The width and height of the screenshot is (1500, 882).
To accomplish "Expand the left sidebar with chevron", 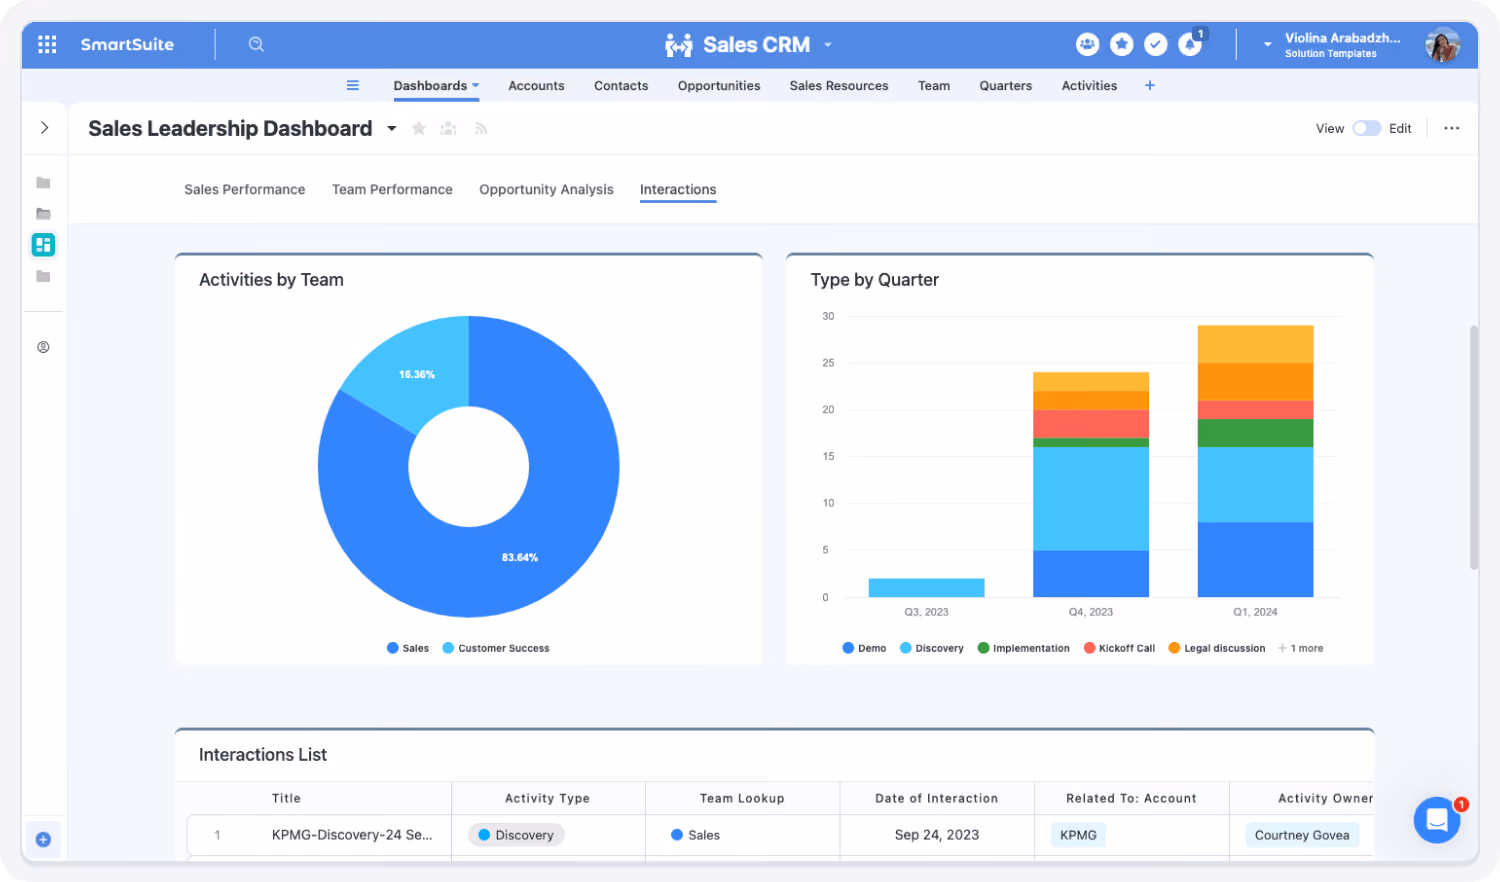I will coord(44,128).
